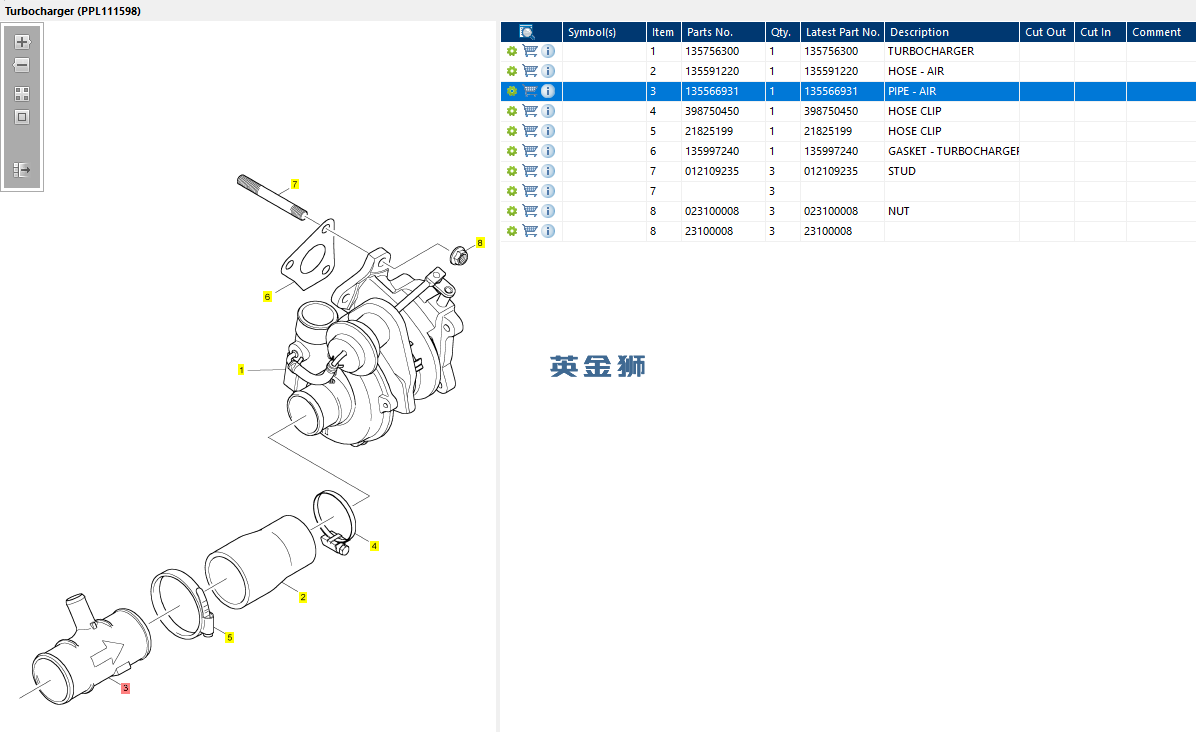Viewport: 1196px width, 732px height.
Task: Zoom out the diagram with minus tool
Action: pyautogui.click(x=22, y=66)
